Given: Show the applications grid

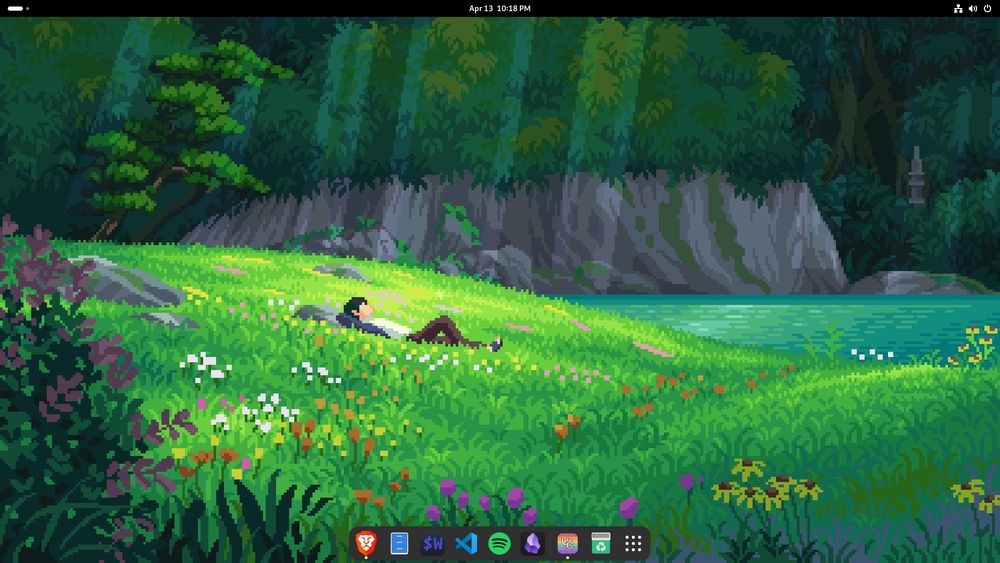Looking at the screenshot, I should (633, 543).
